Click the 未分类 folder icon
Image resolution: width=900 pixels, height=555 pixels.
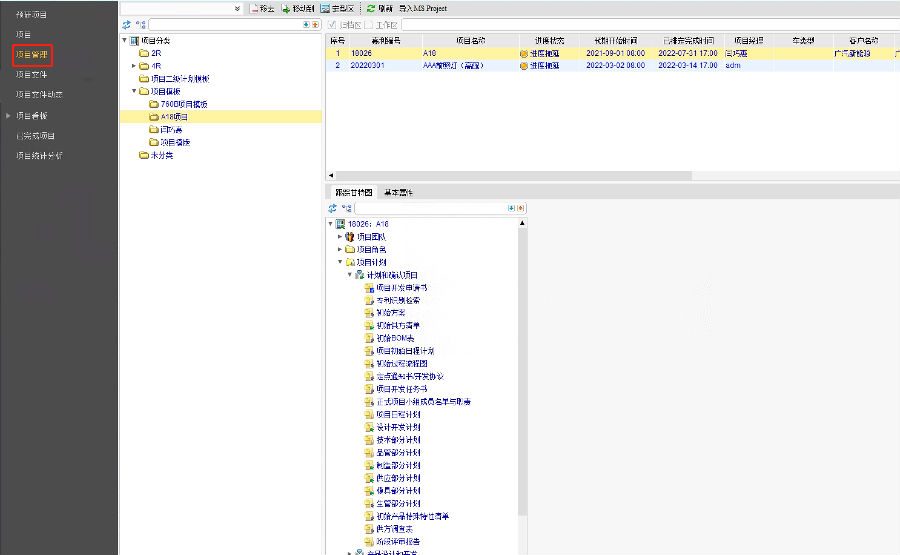(144, 156)
